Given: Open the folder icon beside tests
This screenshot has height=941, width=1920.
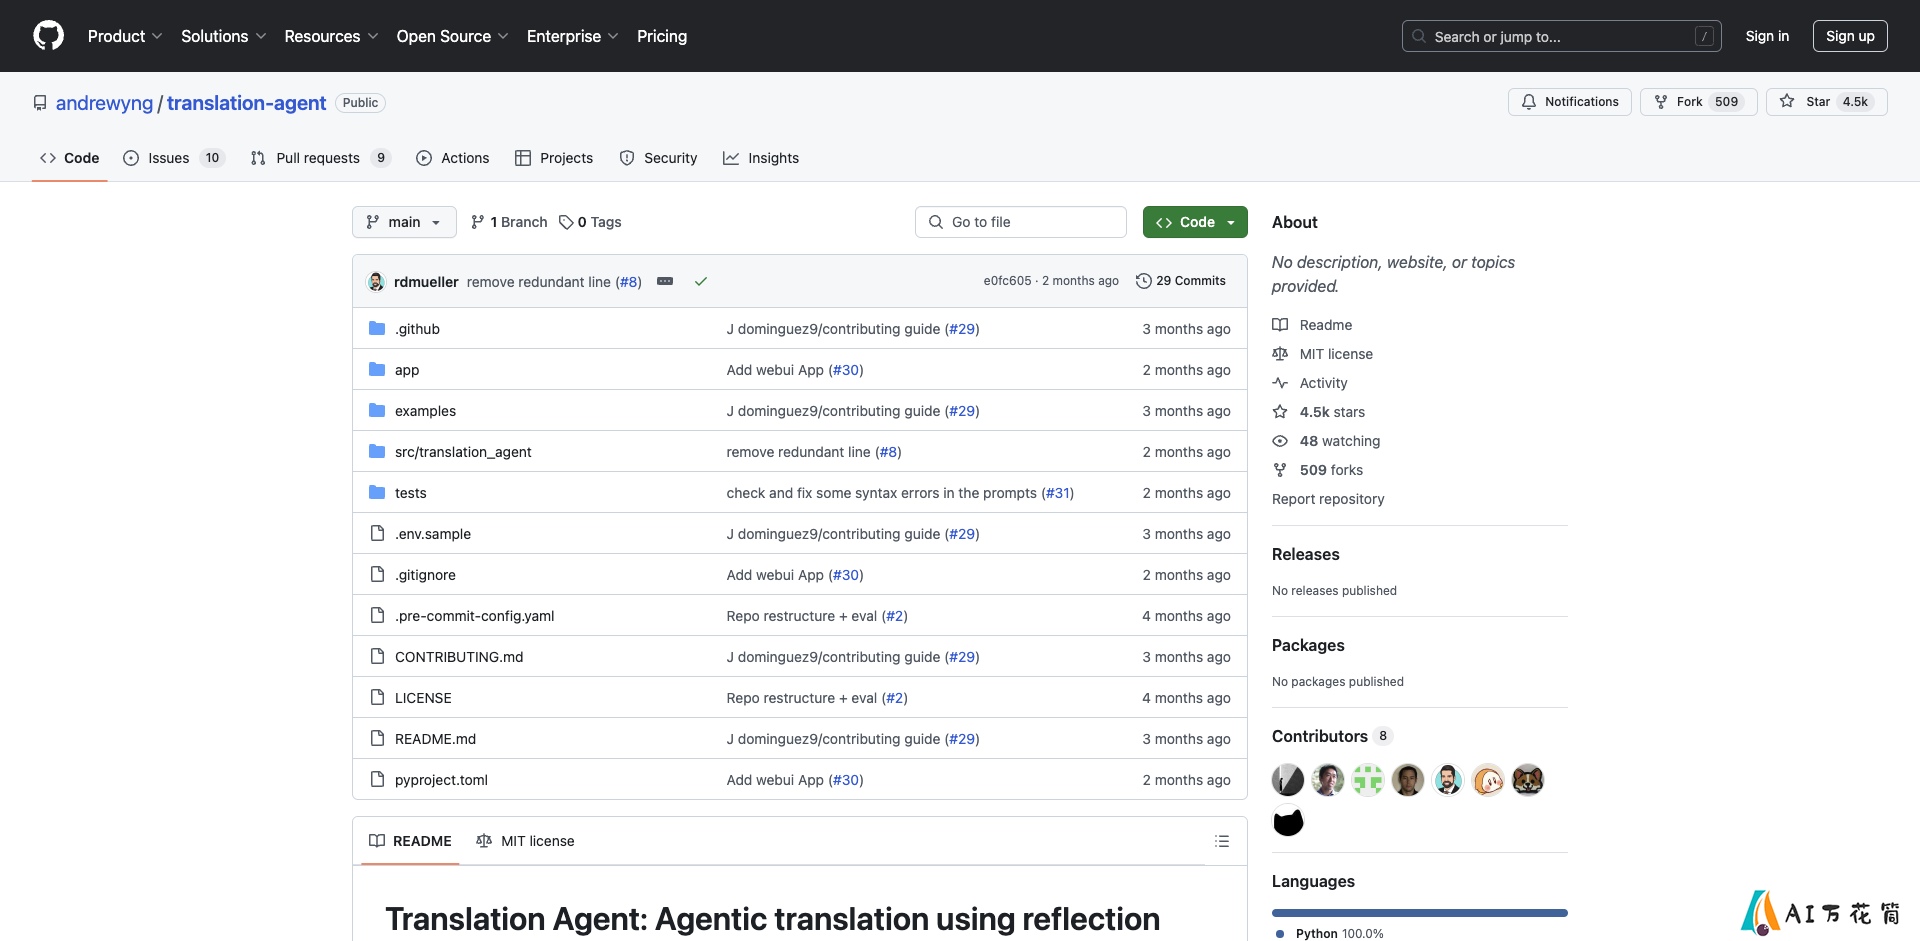Looking at the screenshot, I should click(377, 492).
